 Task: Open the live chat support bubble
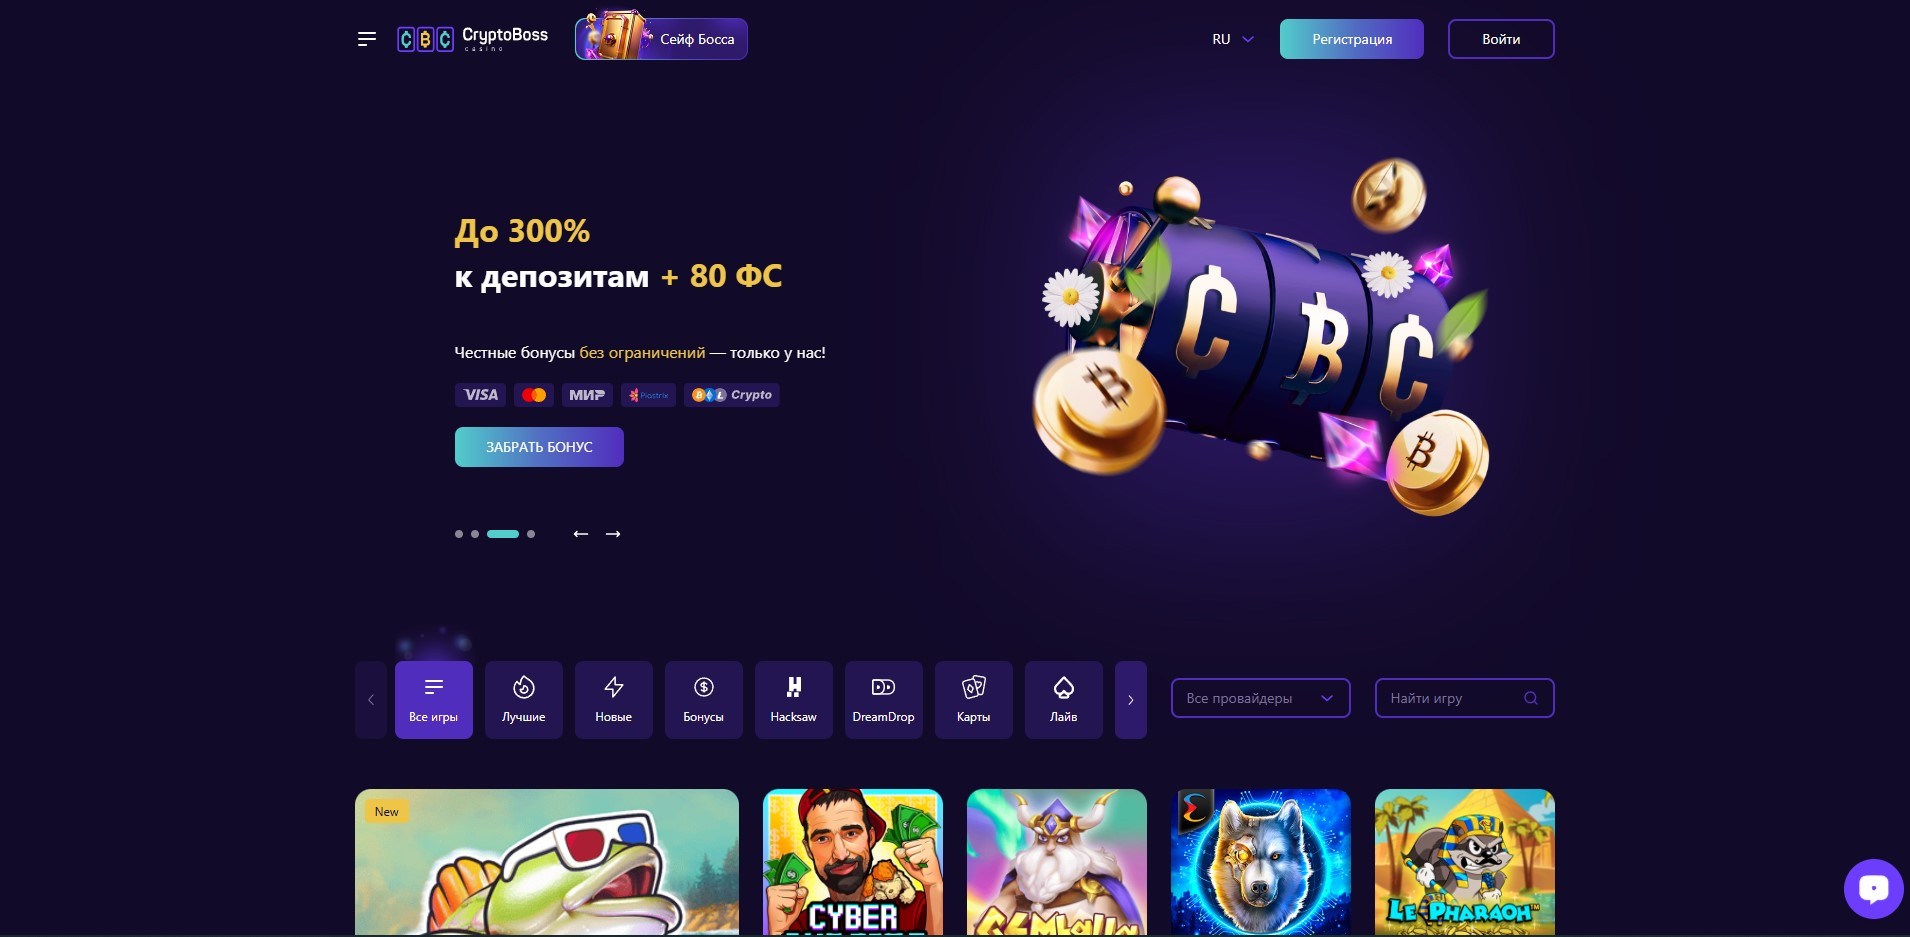(x=1873, y=888)
